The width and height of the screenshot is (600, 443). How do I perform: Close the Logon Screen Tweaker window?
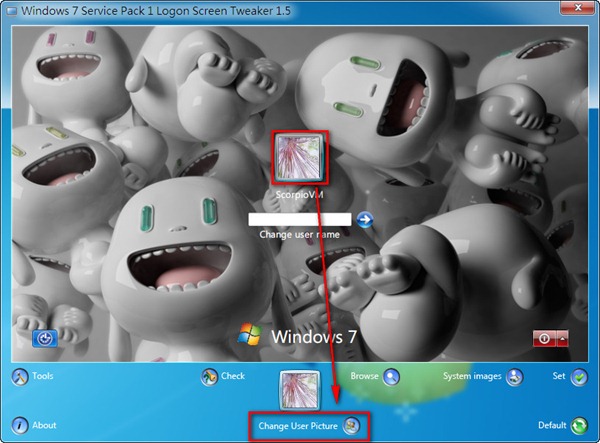click(578, 8)
